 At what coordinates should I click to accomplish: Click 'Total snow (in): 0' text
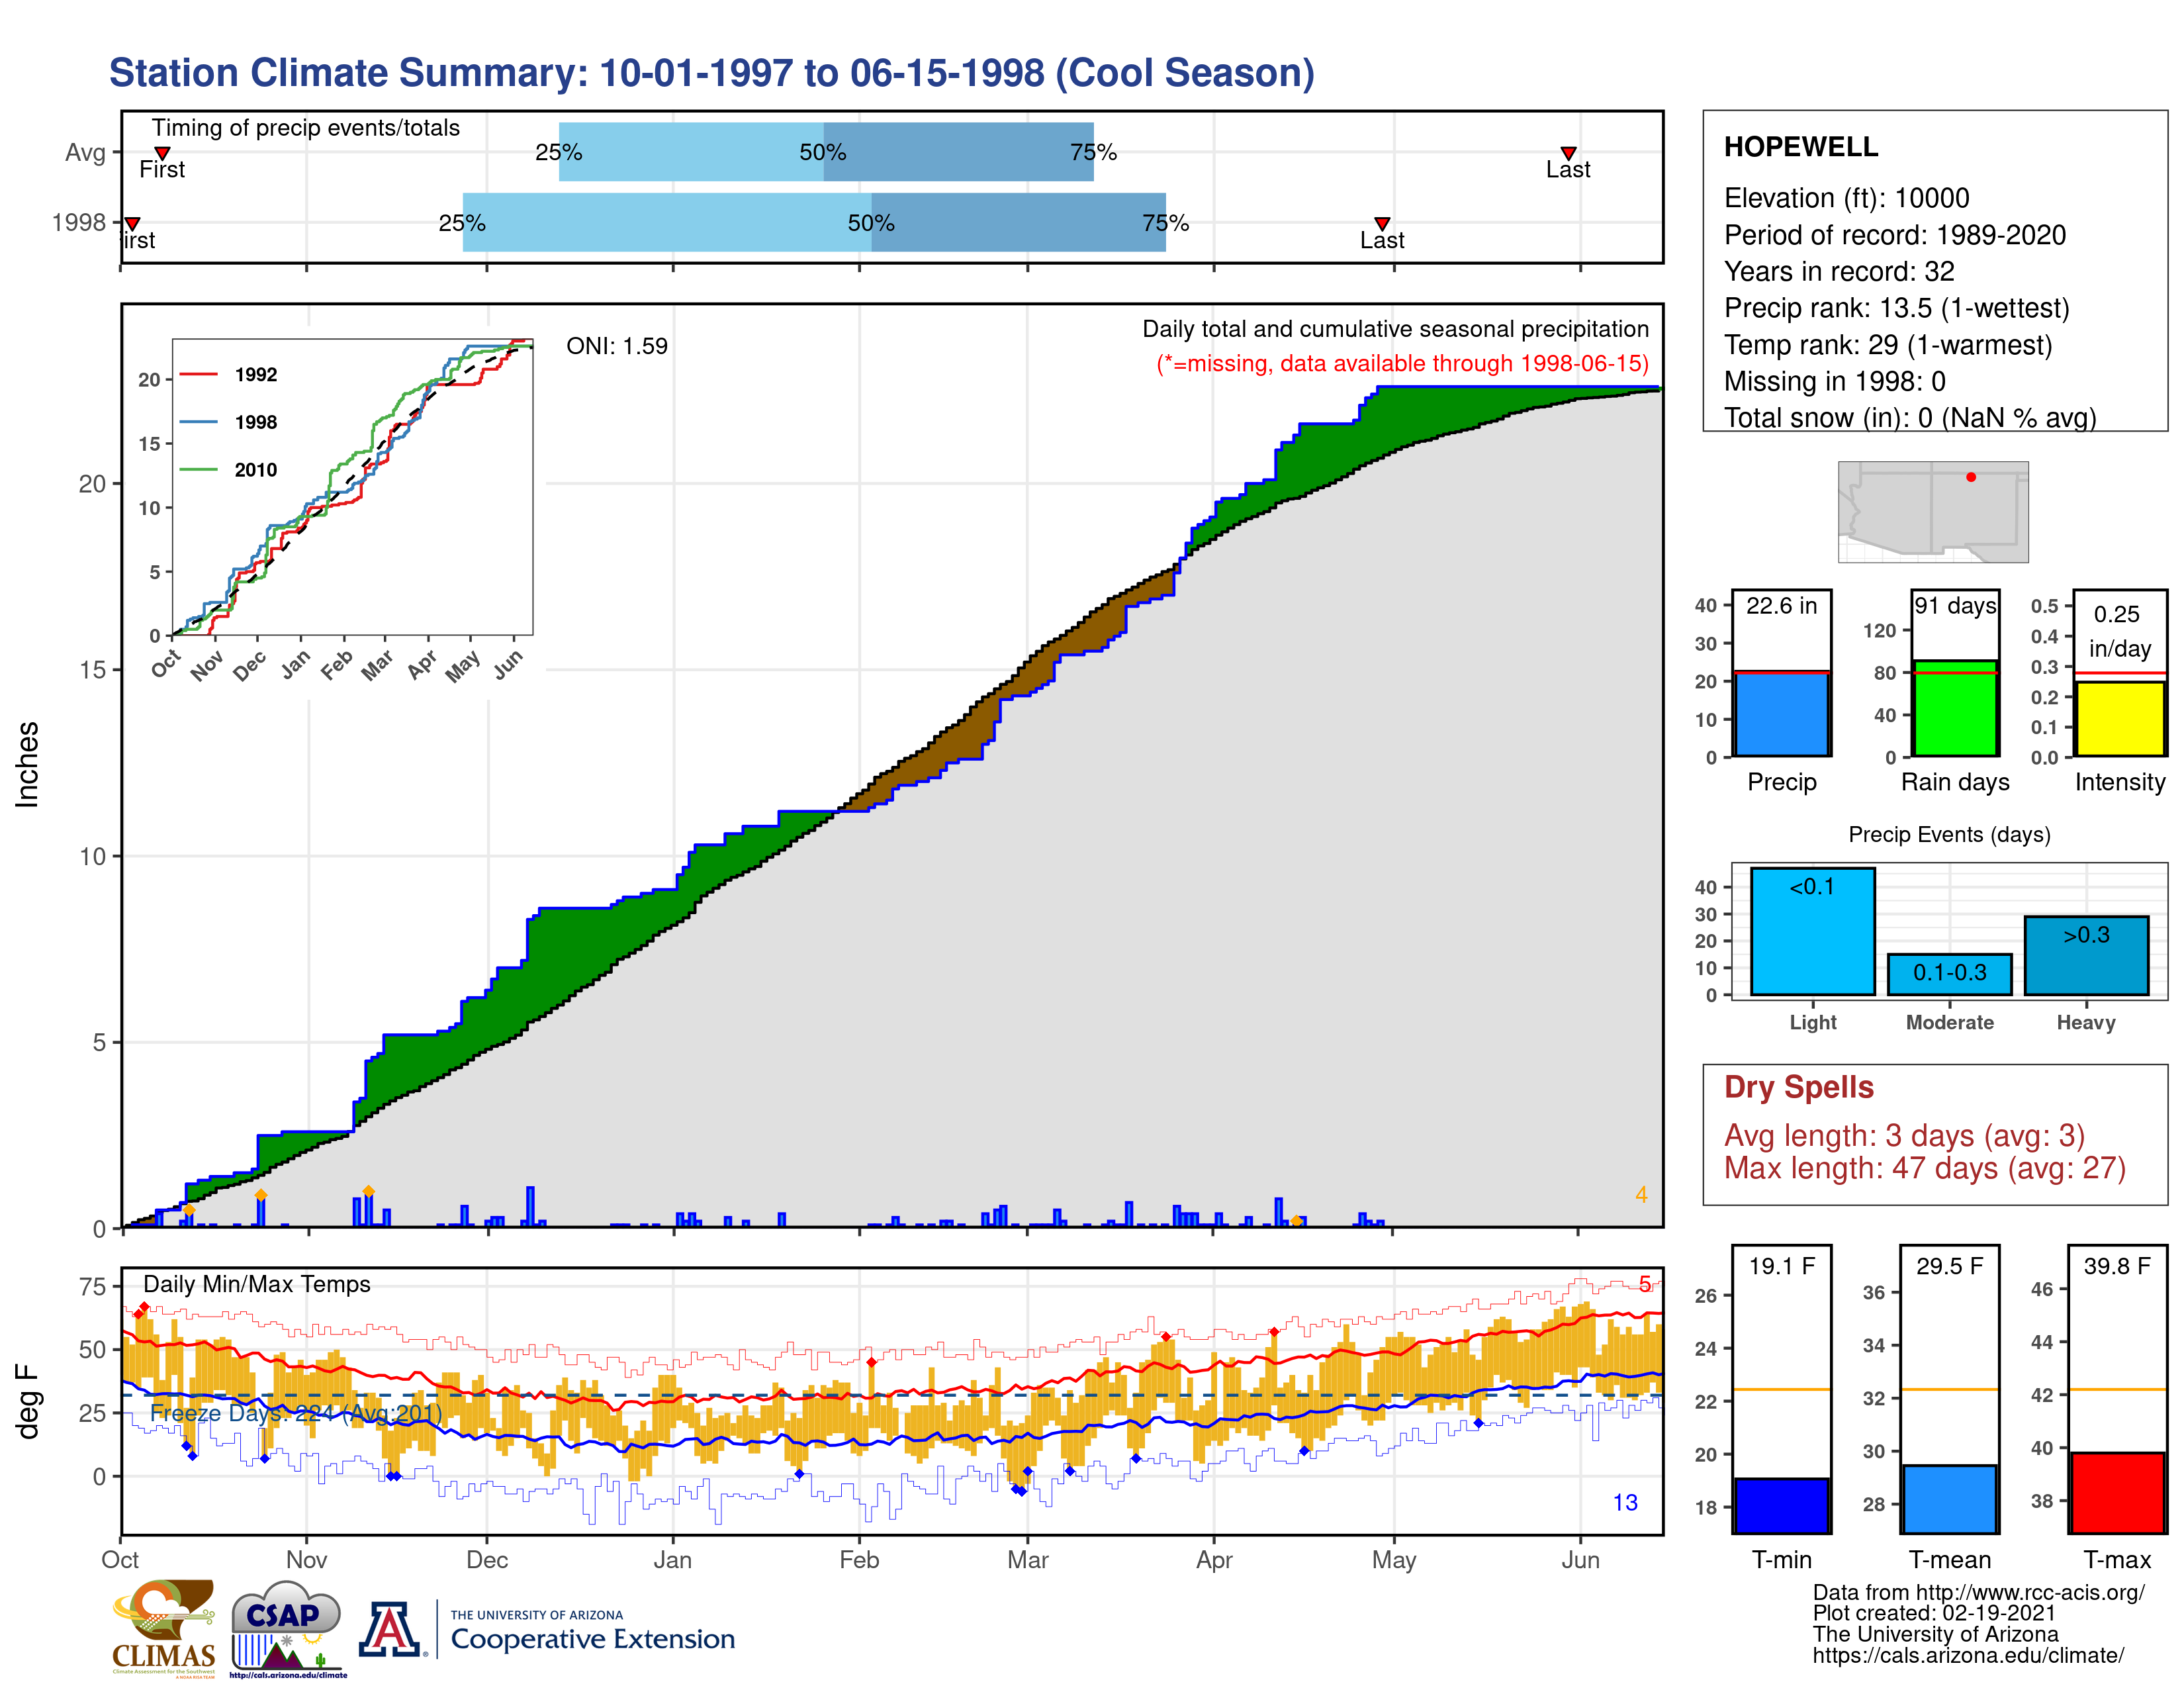(1829, 418)
